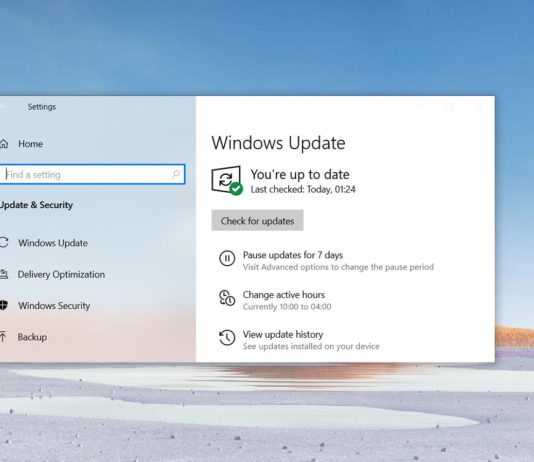Click the active hours clock icon

click(x=227, y=298)
